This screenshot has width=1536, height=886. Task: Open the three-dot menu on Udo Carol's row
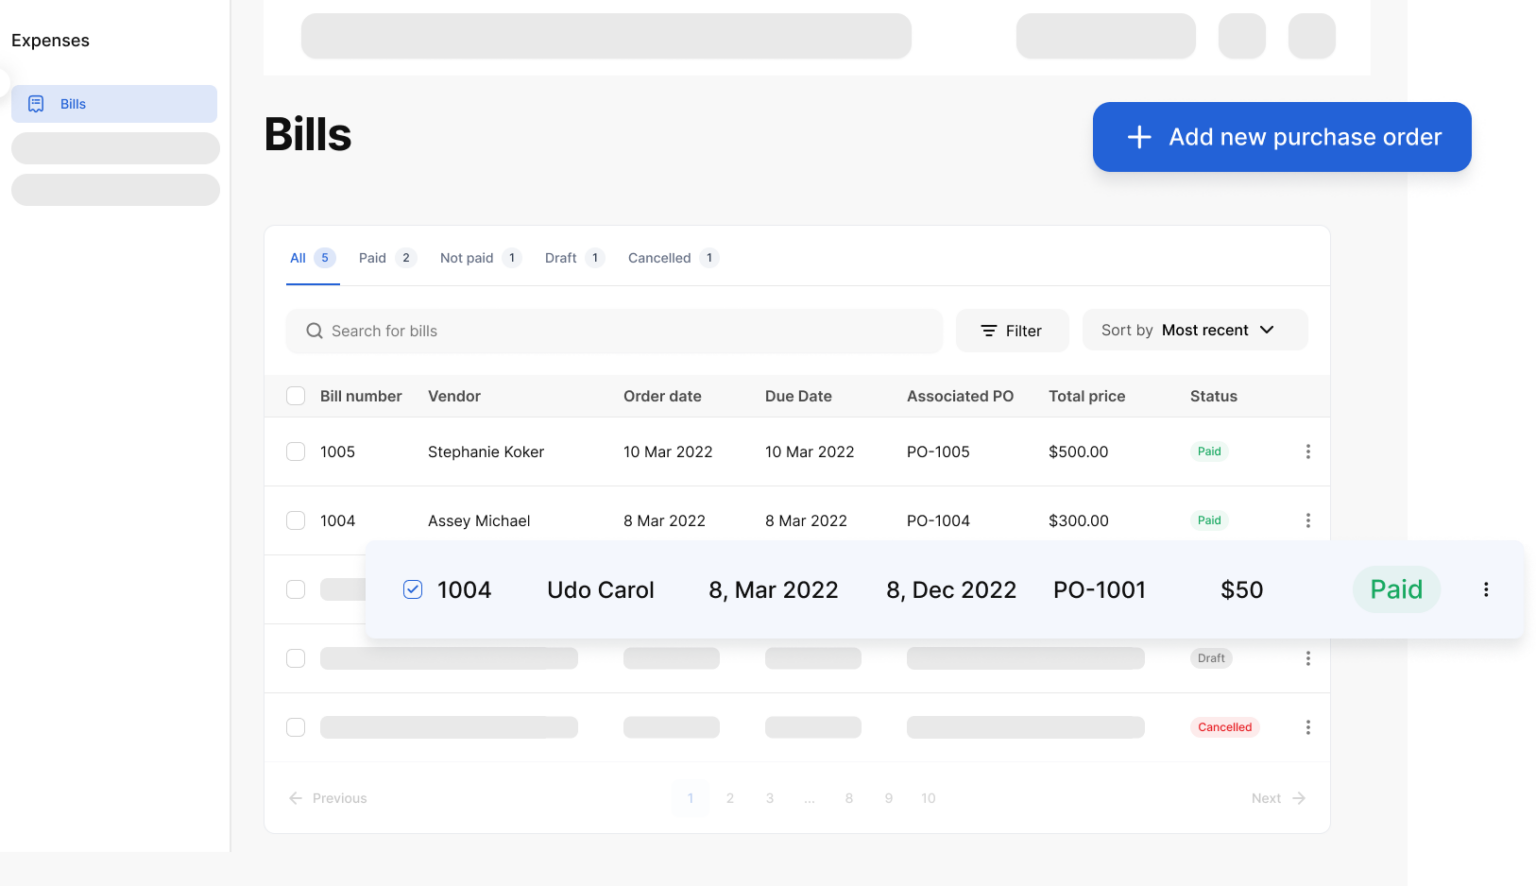[1486, 589]
